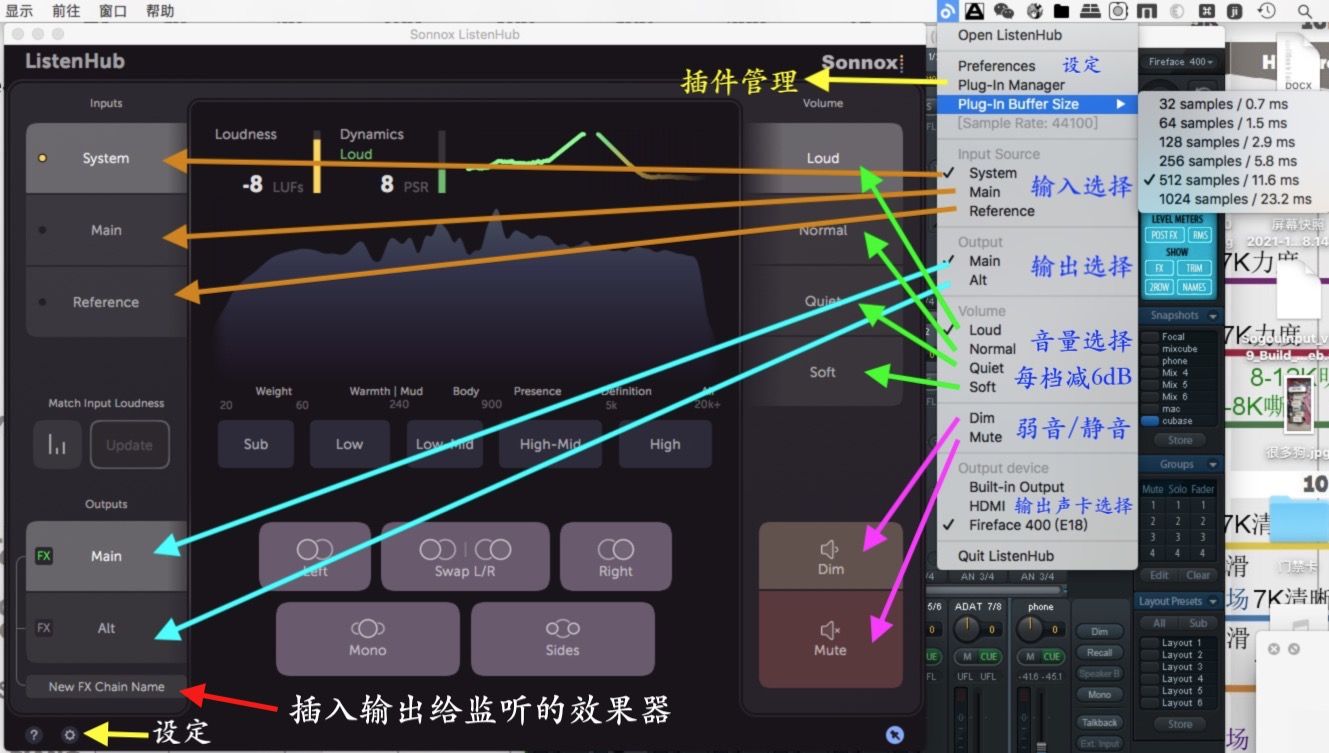Listen to Sides only in ListenHub
The height and width of the screenshot is (753, 1329).
coord(562,638)
